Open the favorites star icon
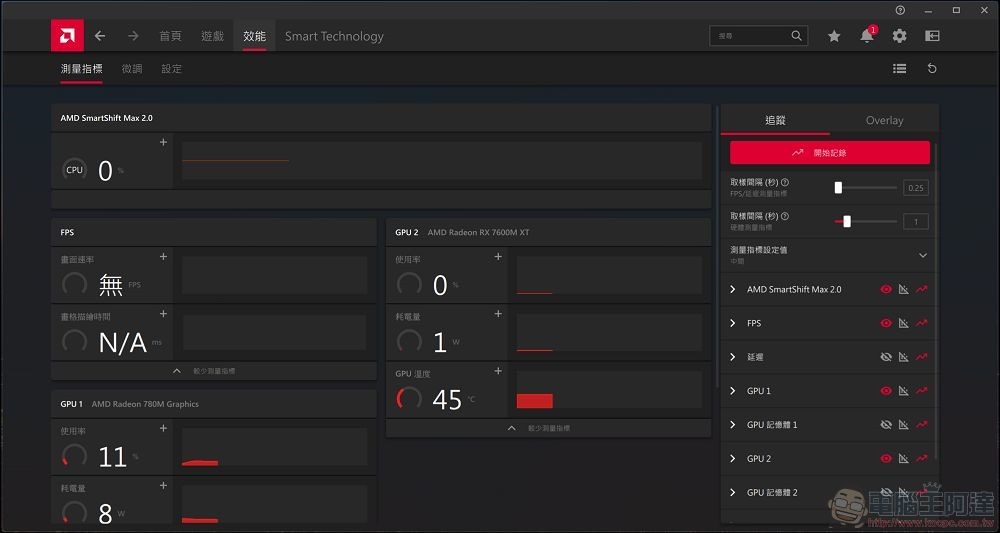Image resolution: width=1000 pixels, height=533 pixels. [x=834, y=36]
